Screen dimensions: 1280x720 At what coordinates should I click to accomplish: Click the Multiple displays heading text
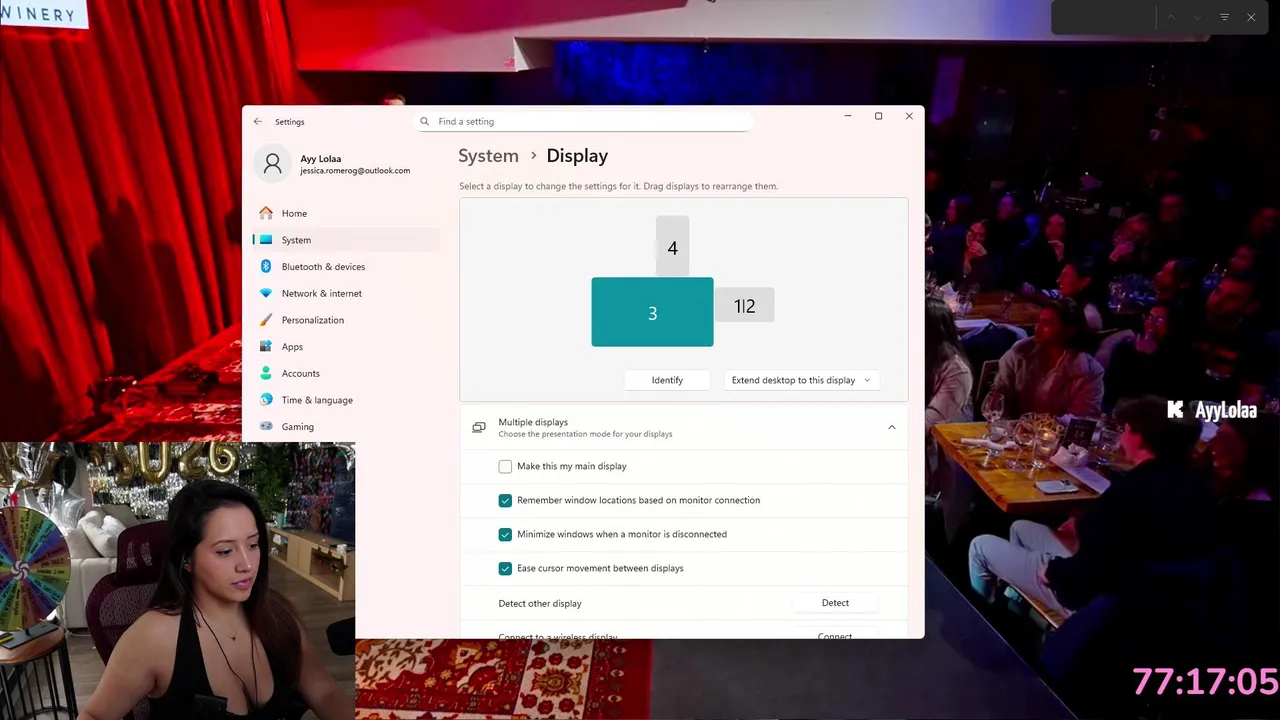click(x=533, y=422)
